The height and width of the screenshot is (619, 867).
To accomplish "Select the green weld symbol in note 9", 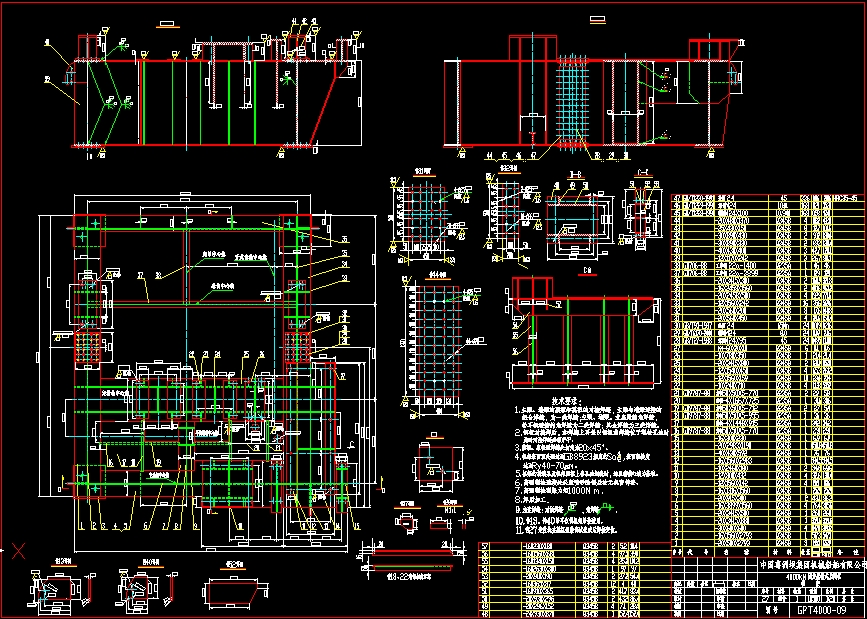I will (x=570, y=508).
